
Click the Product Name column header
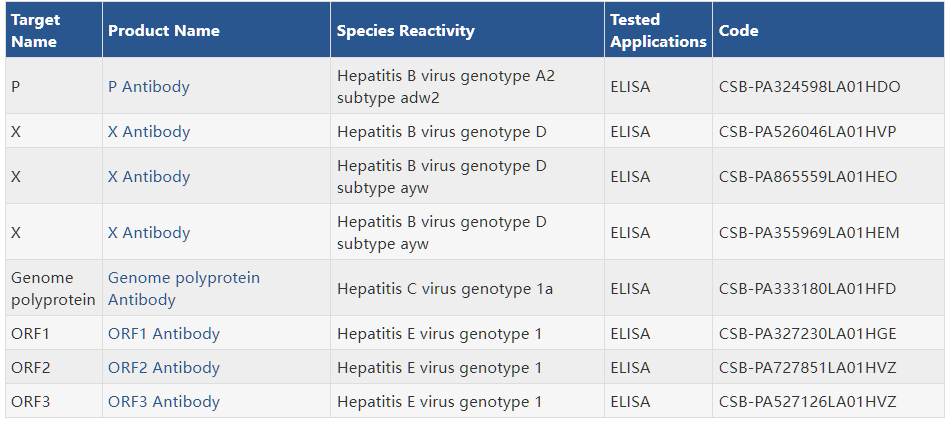[x=216, y=30]
